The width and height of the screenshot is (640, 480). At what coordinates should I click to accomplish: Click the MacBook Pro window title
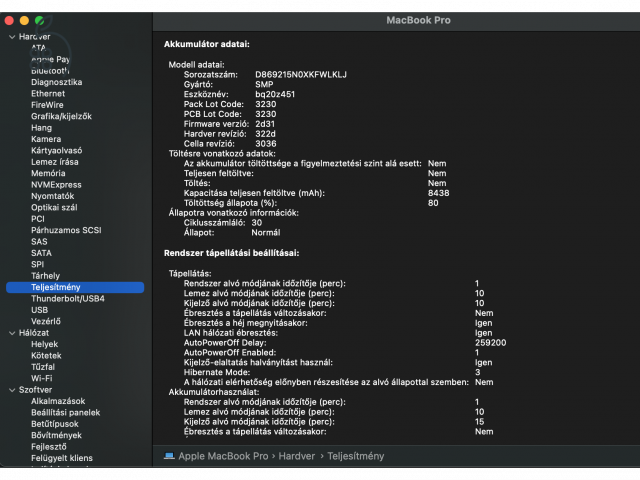point(418,20)
